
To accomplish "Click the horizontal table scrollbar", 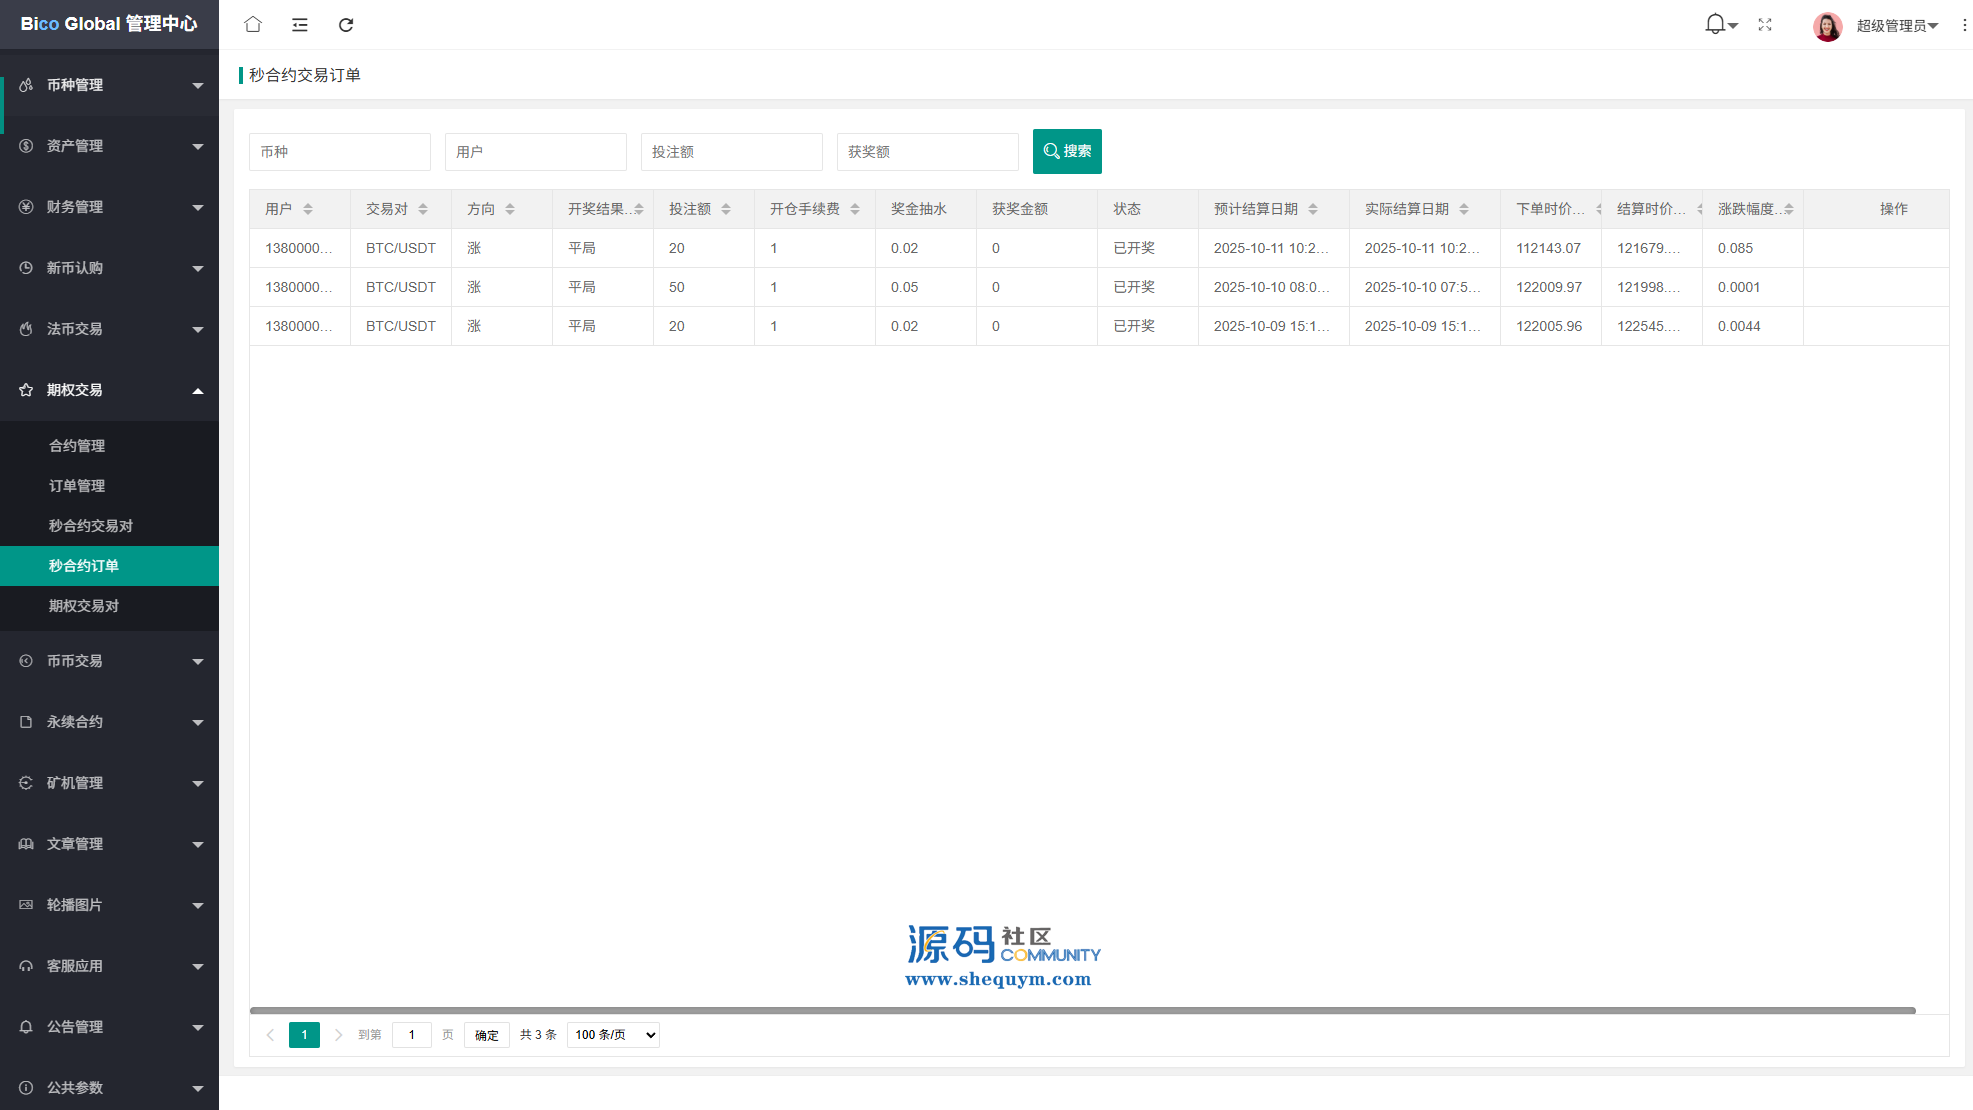I will click(x=1082, y=1010).
